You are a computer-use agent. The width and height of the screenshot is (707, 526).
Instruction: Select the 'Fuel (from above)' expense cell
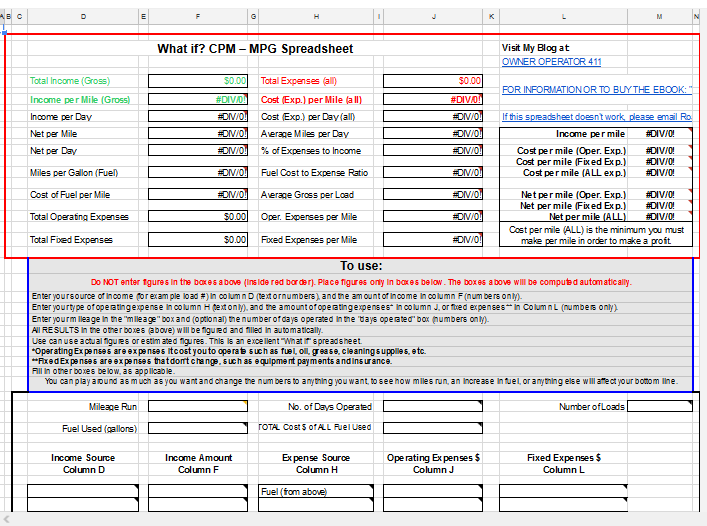click(316, 491)
